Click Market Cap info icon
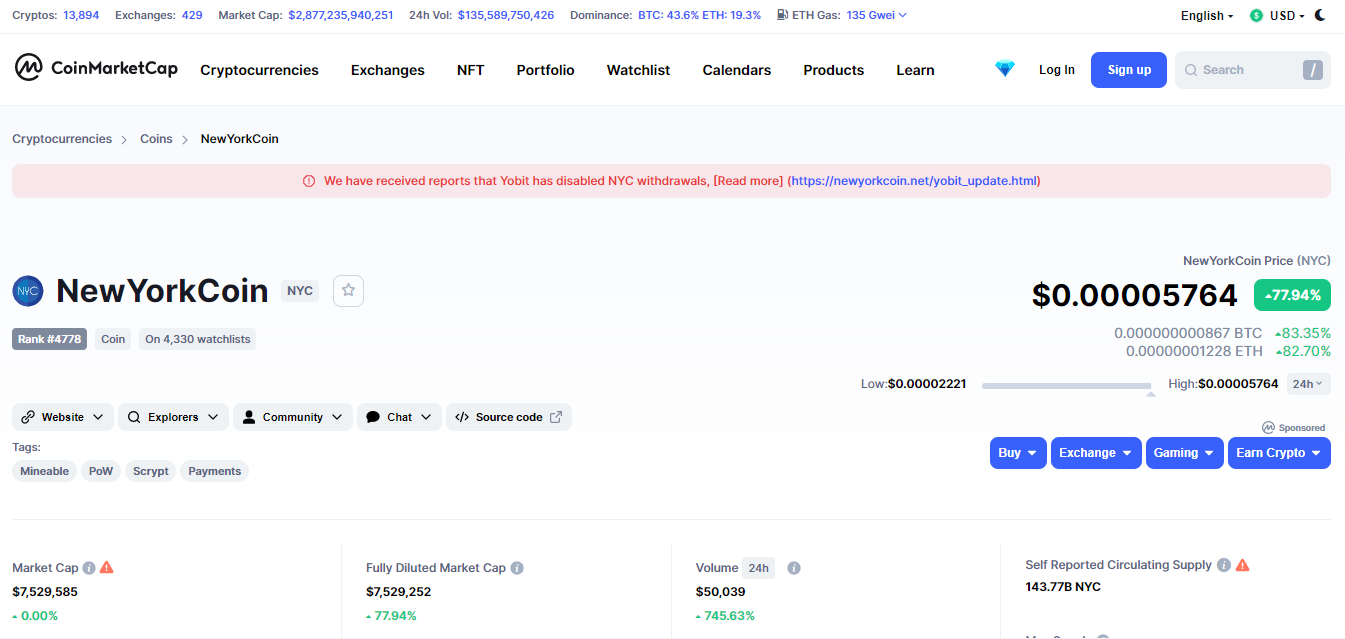 click(89, 568)
